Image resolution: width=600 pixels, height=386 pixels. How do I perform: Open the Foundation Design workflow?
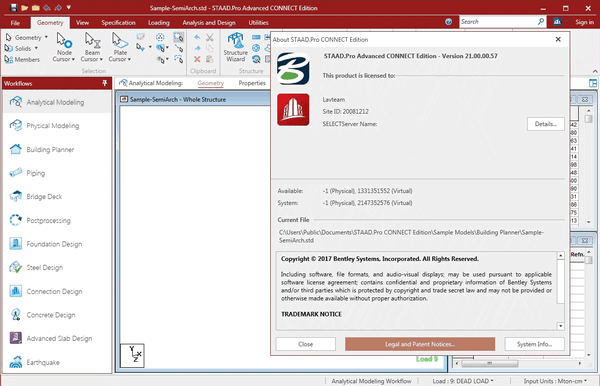[x=57, y=244]
